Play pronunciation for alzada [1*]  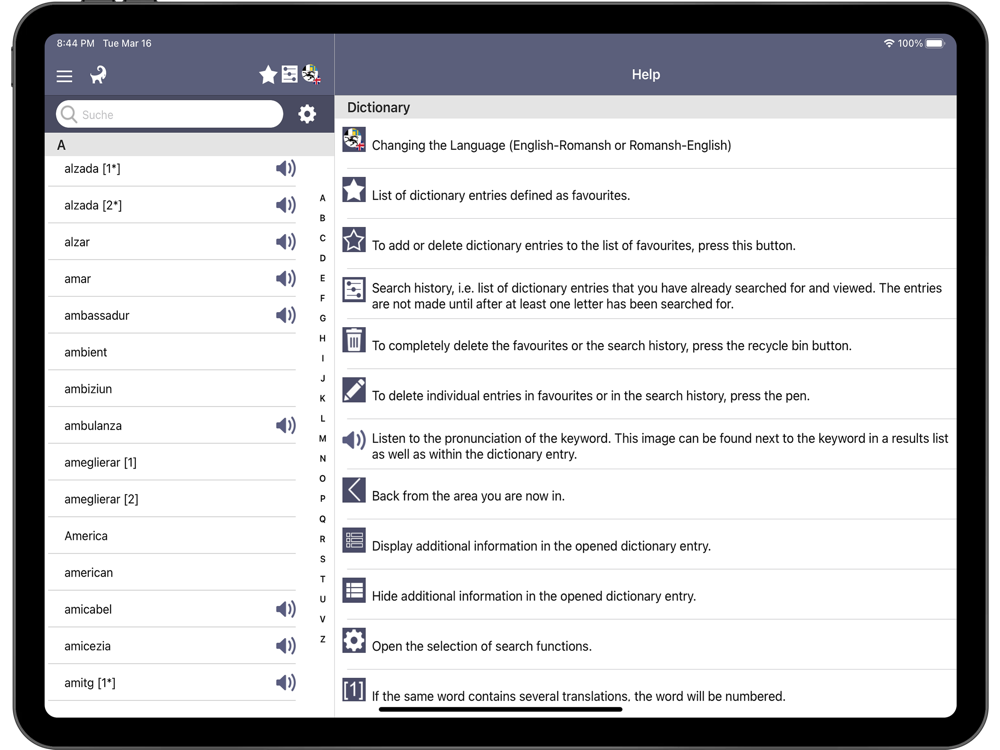286,168
